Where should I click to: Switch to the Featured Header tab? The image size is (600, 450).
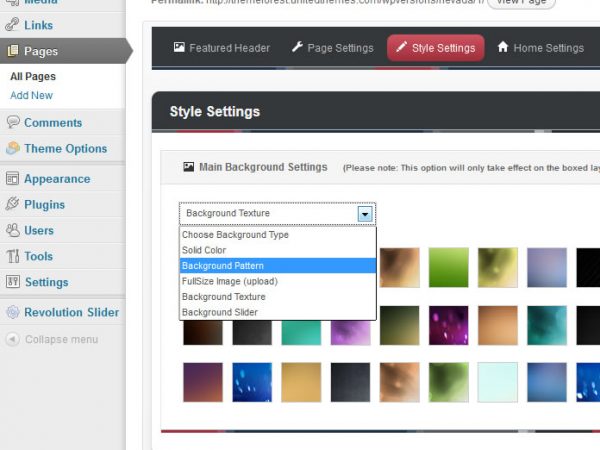(x=221, y=48)
